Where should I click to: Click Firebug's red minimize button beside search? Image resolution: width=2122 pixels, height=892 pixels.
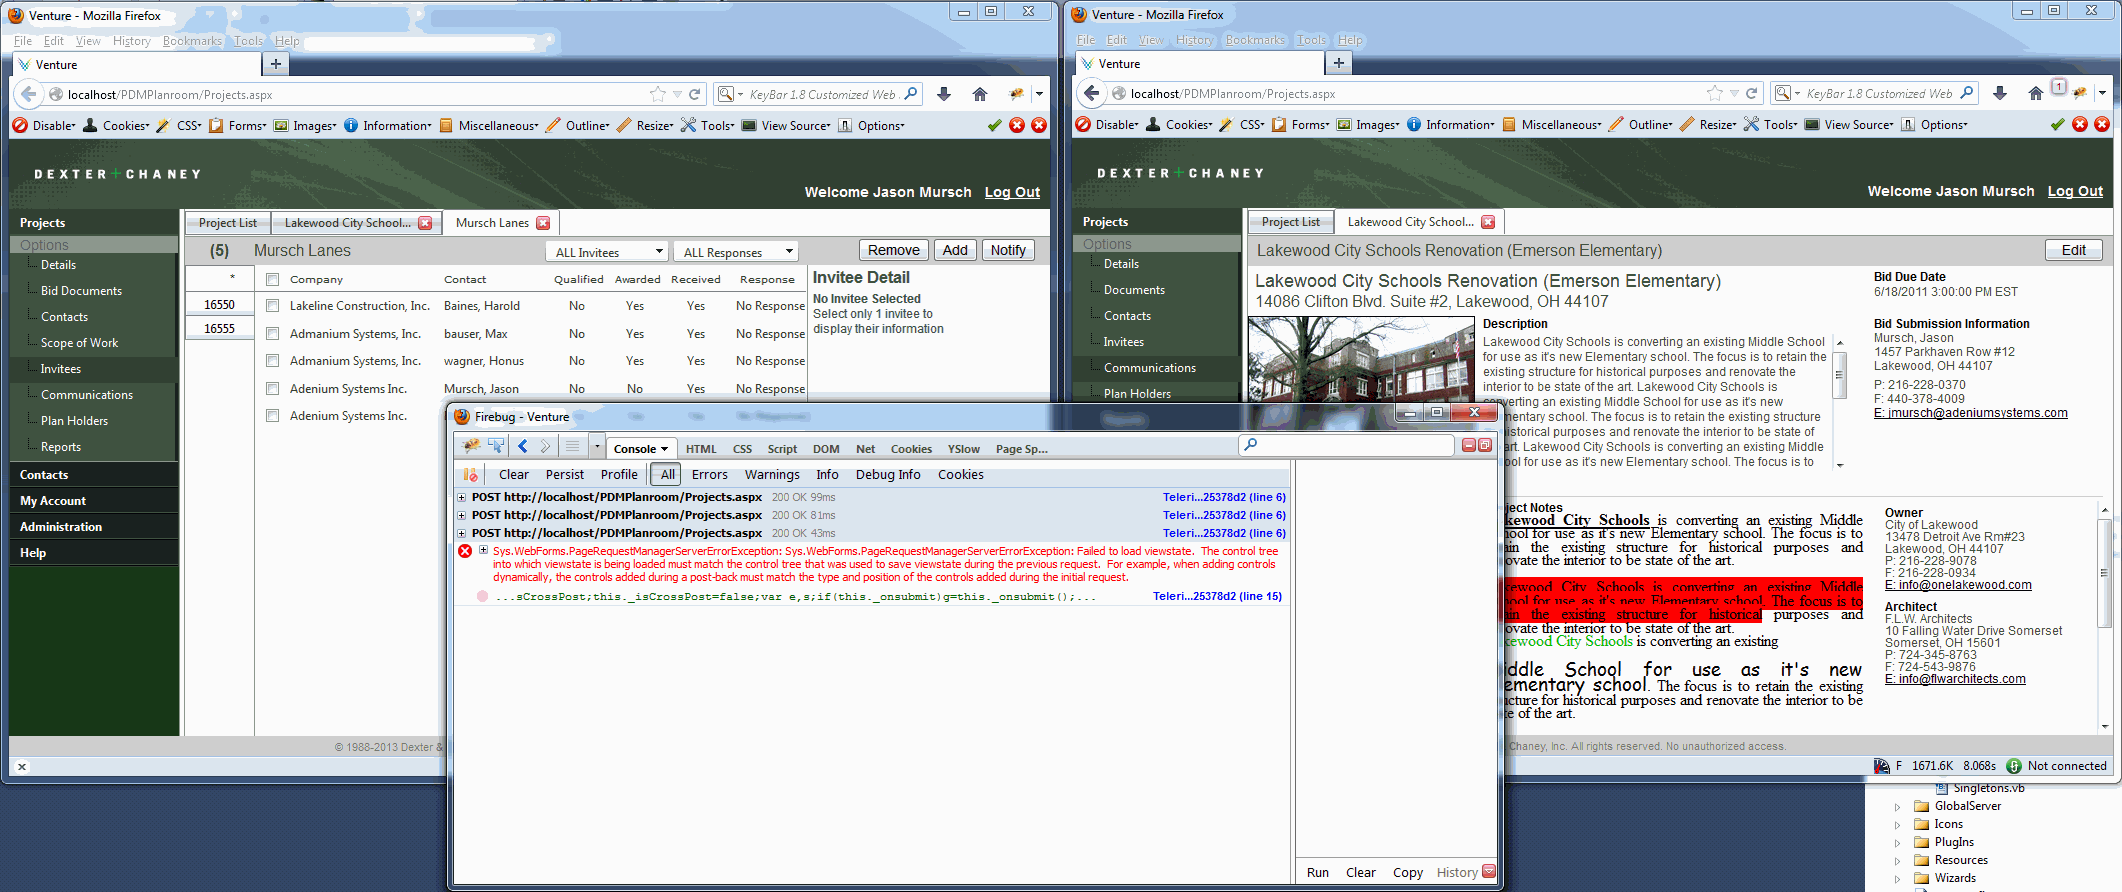click(1469, 445)
